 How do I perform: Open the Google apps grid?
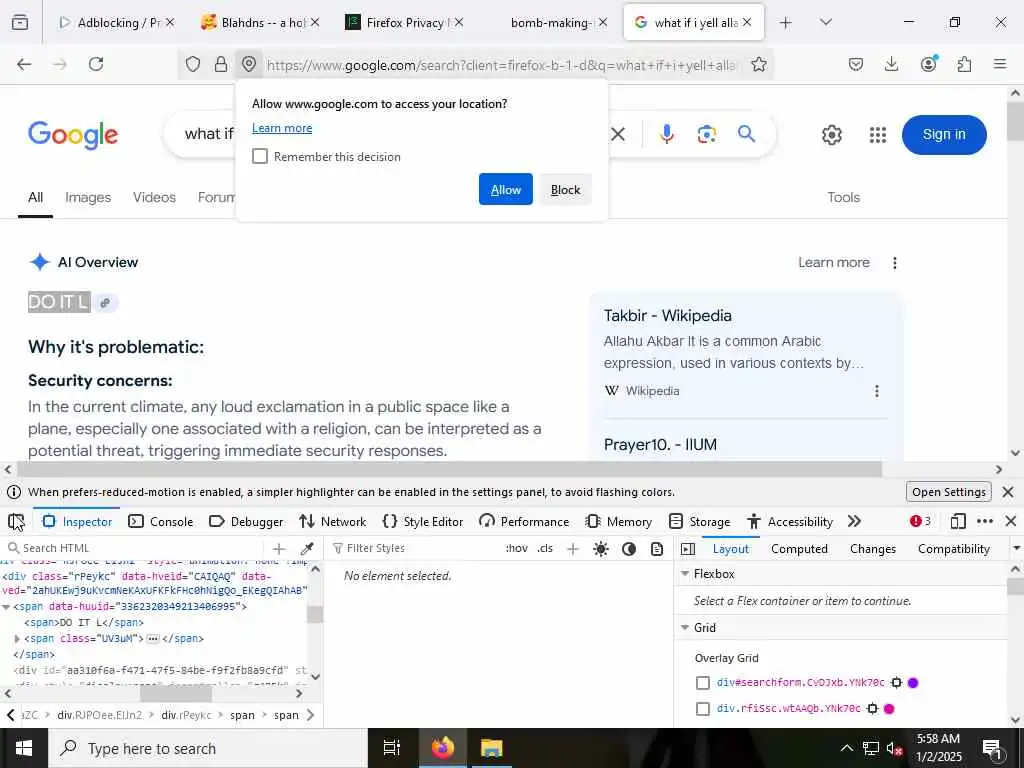[x=878, y=135]
